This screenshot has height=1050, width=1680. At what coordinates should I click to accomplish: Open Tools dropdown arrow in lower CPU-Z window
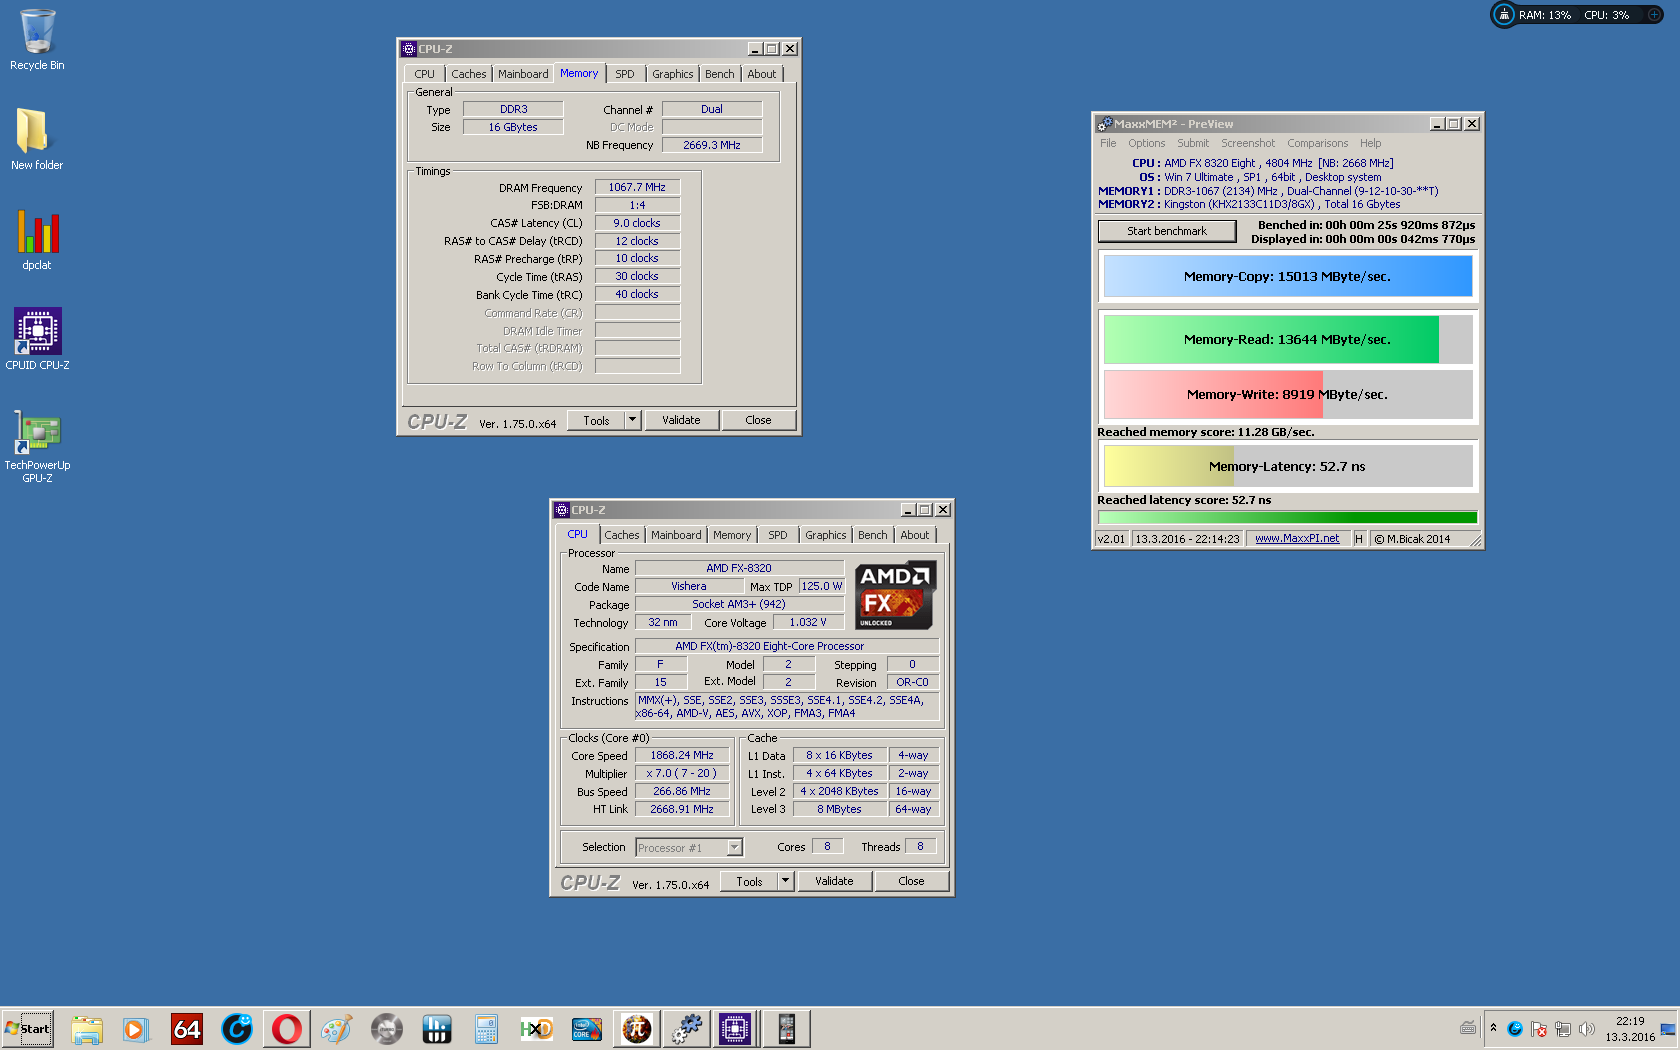click(786, 881)
